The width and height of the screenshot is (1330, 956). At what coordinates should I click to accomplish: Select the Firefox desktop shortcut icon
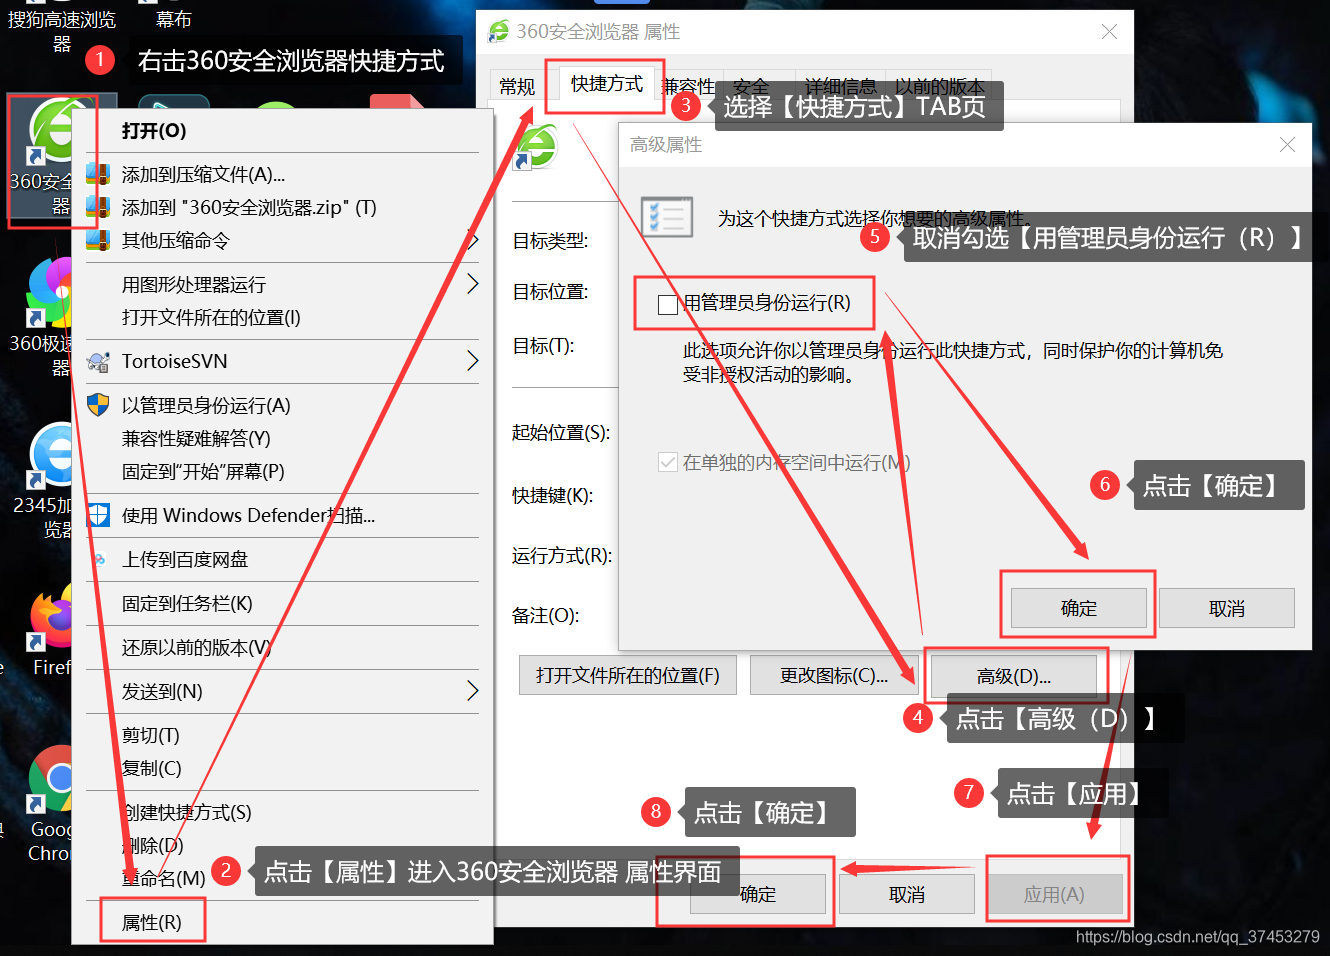[50, 618]
